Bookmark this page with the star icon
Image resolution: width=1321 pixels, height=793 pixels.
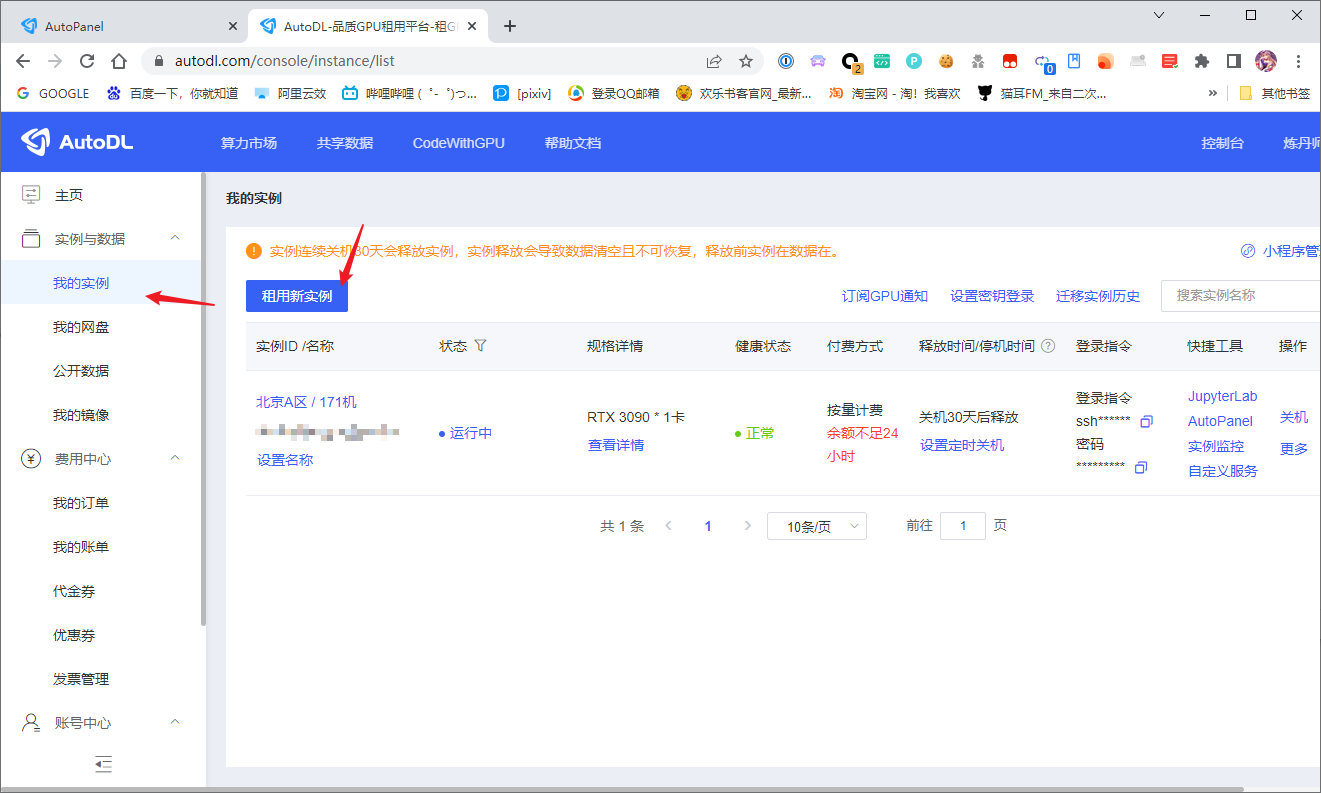tap(746, 61)
